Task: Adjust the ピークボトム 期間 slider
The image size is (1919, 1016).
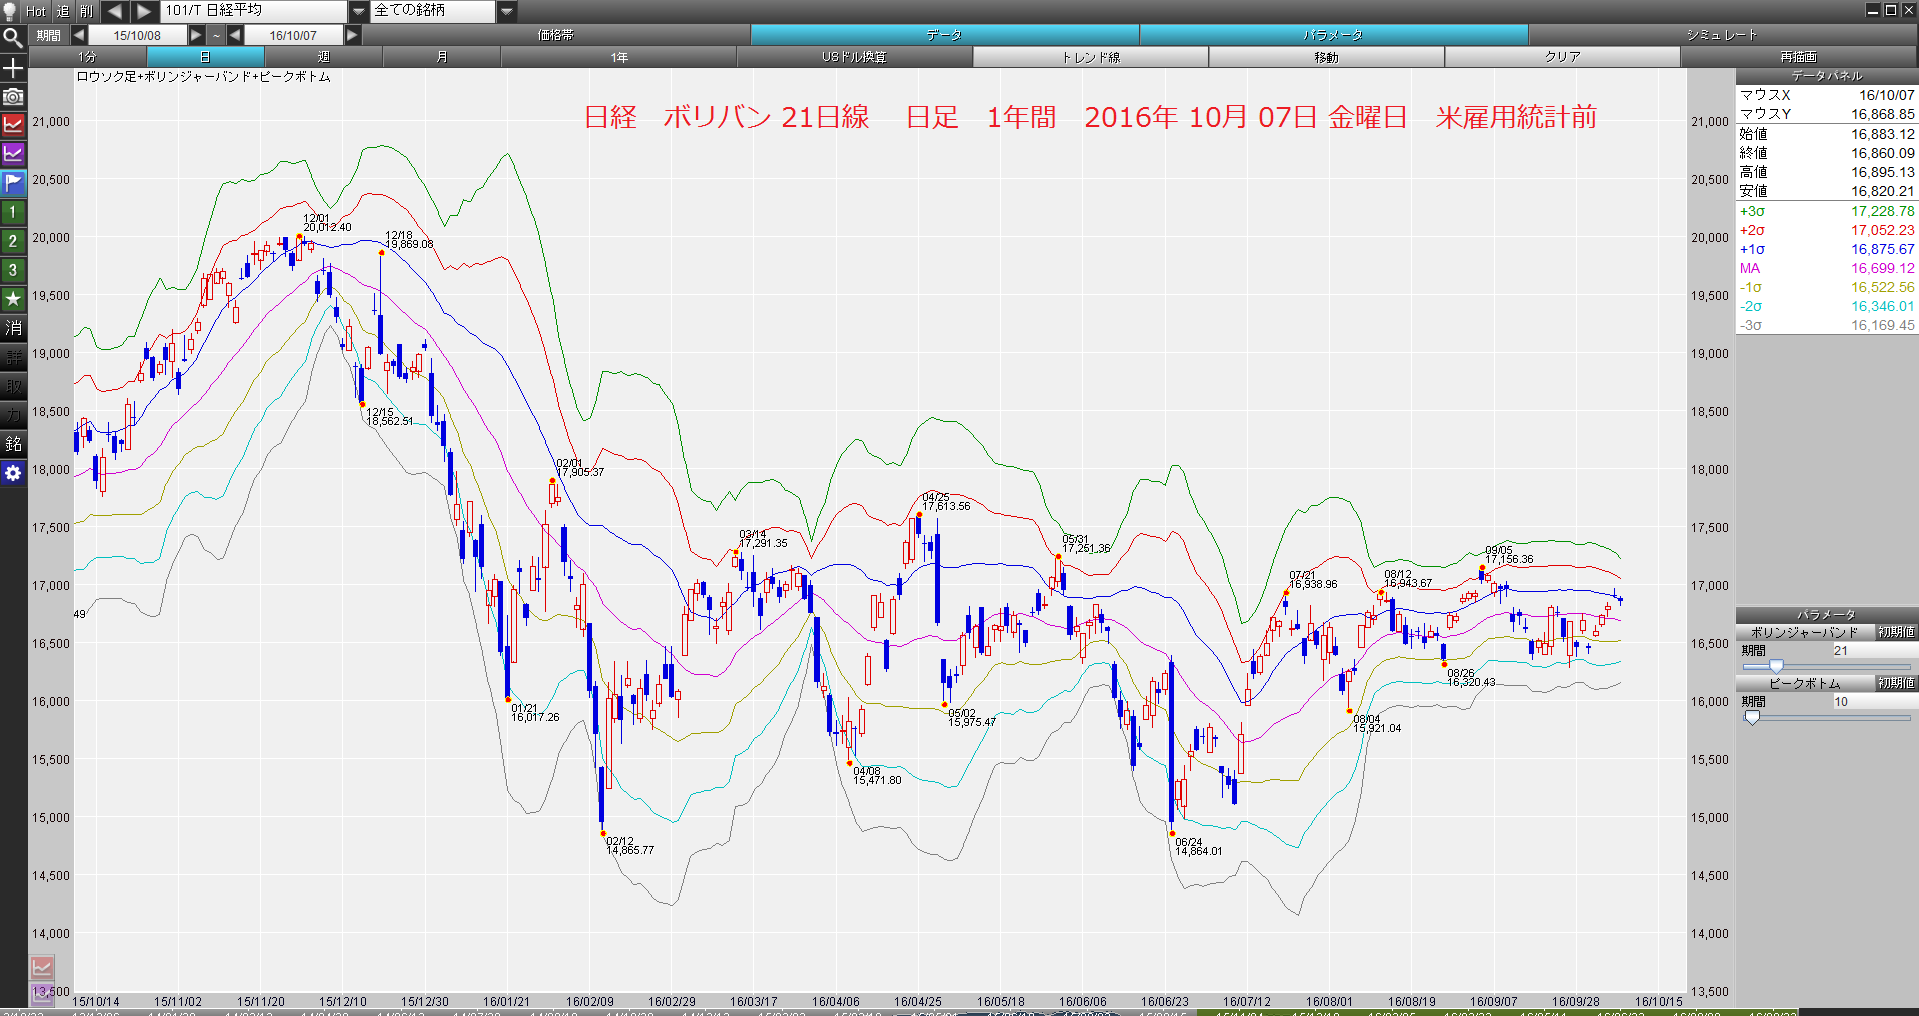Action: [1752, 717]
